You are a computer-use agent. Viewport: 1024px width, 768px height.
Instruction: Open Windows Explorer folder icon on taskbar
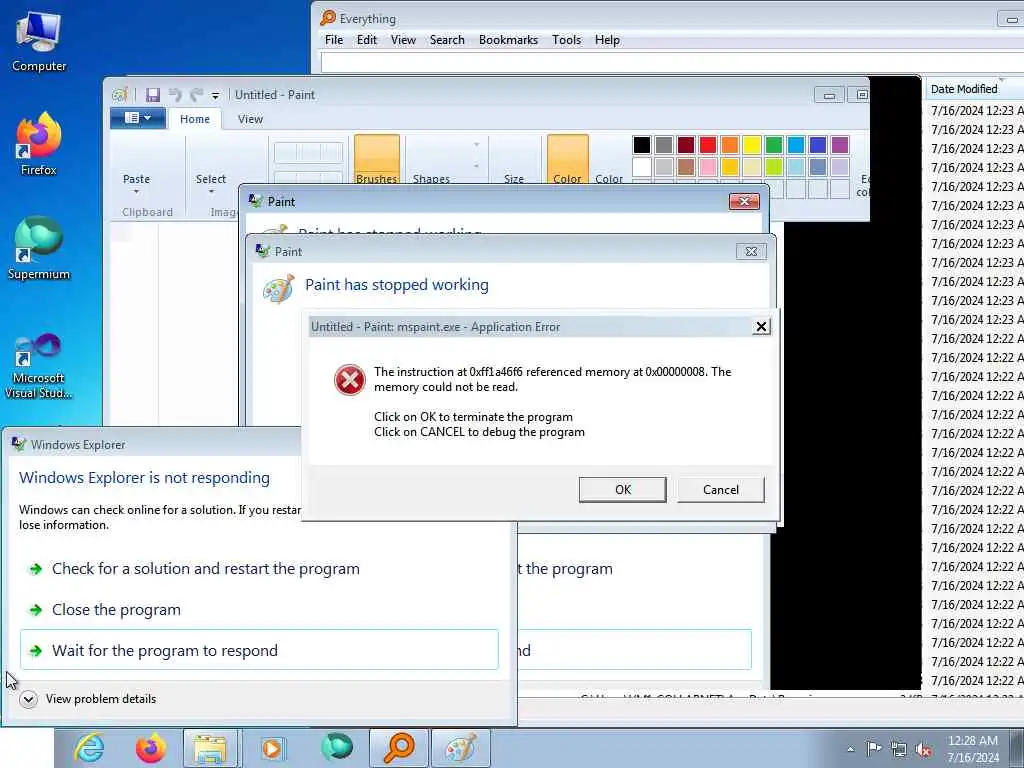point(210,748)
